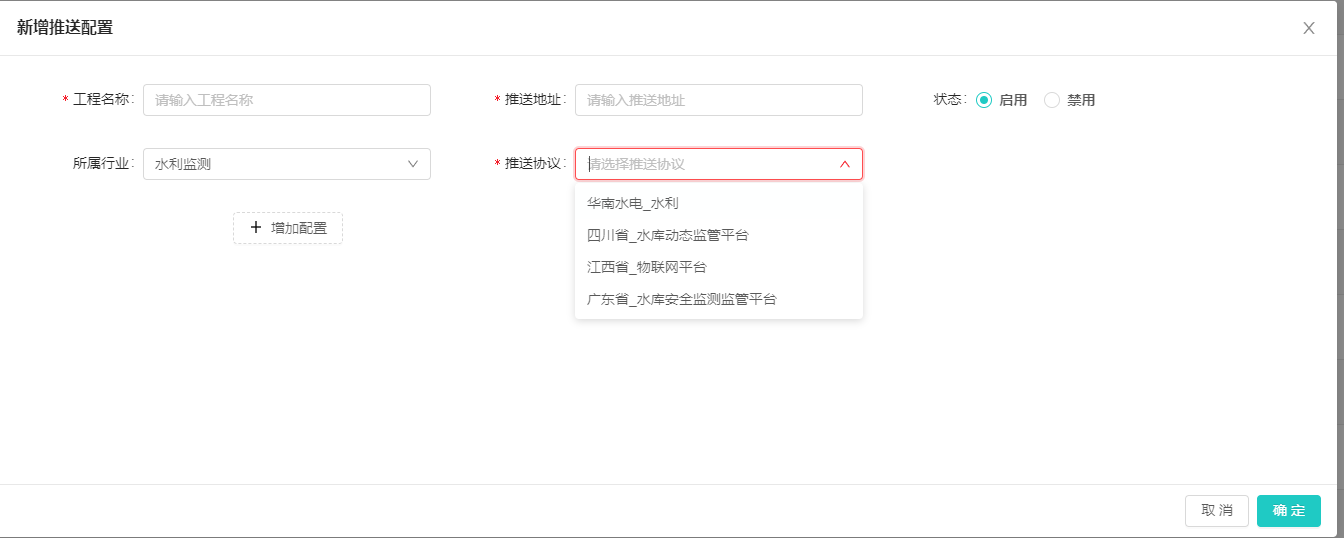The image size is (1344, 538).
Task: Confirm with the 确定 button
Action: tap(1288, 510)
